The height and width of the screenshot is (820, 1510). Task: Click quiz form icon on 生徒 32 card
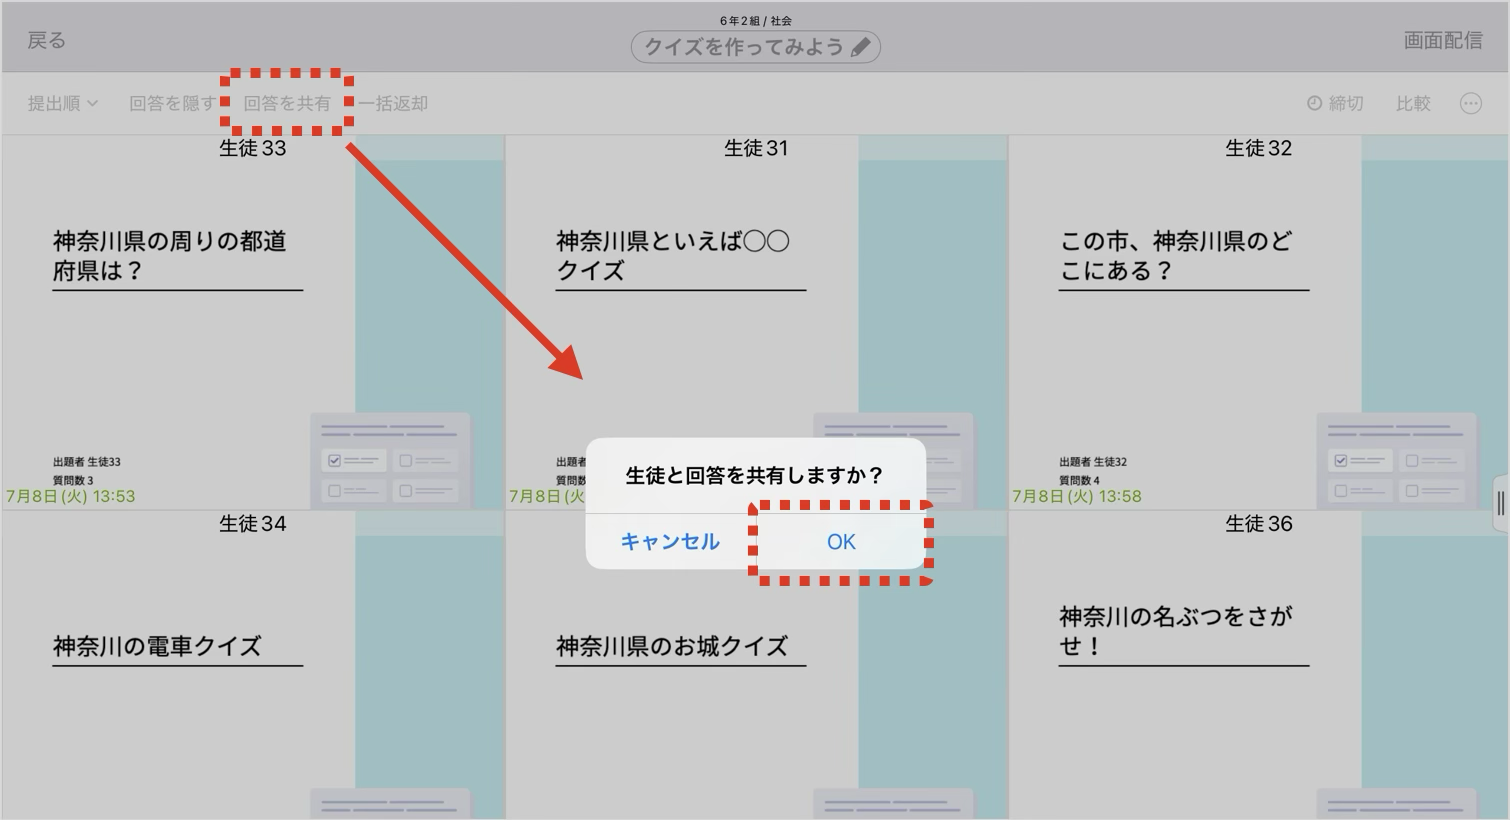1397,460
